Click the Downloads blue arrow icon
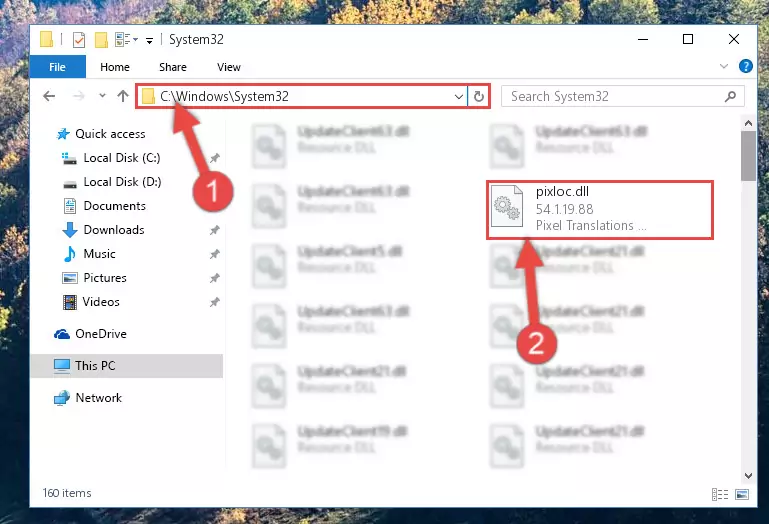The image size is (769, 524). (70, 230)
